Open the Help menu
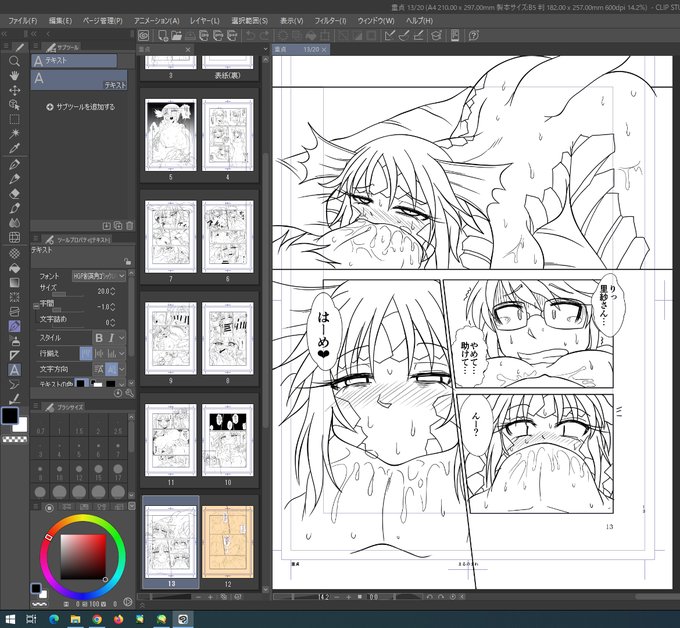The image size is (680, 628). [419, 20]
